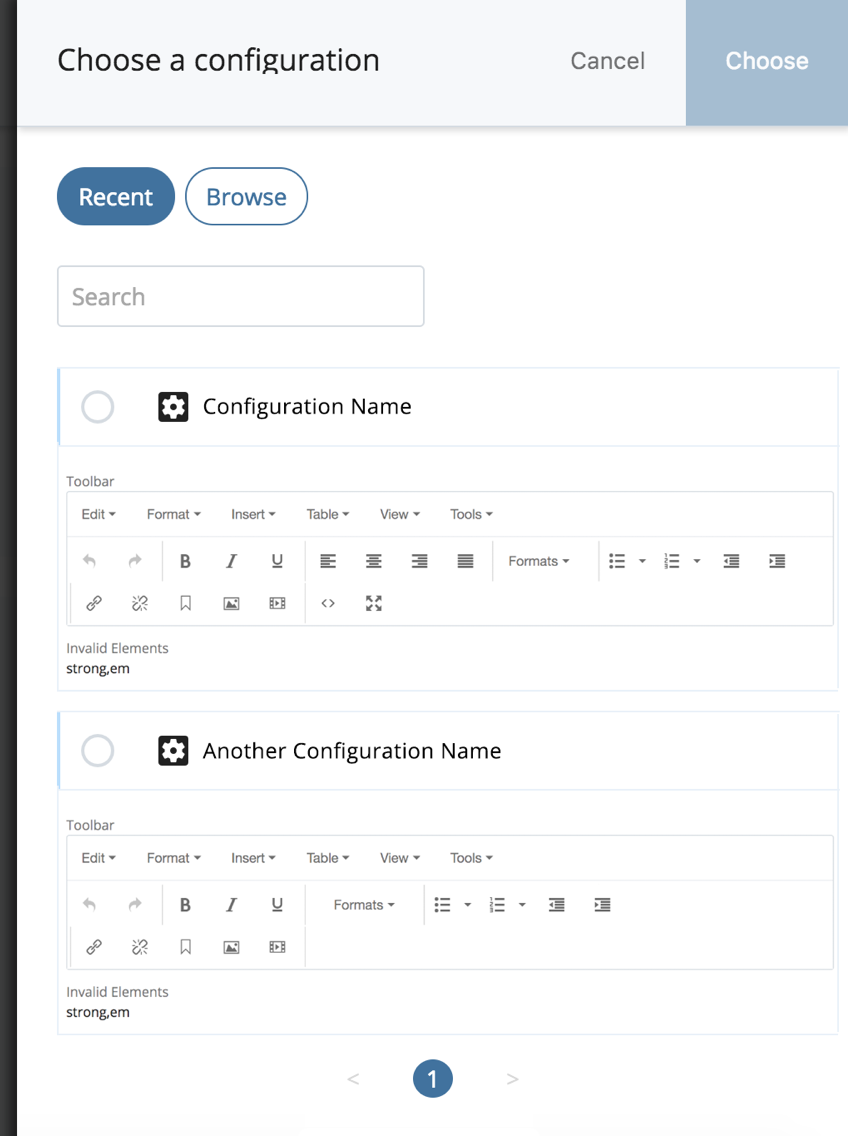
Task: Expand numbered list arrow in Configuration Name toolbar
Action: coord(697,561)
